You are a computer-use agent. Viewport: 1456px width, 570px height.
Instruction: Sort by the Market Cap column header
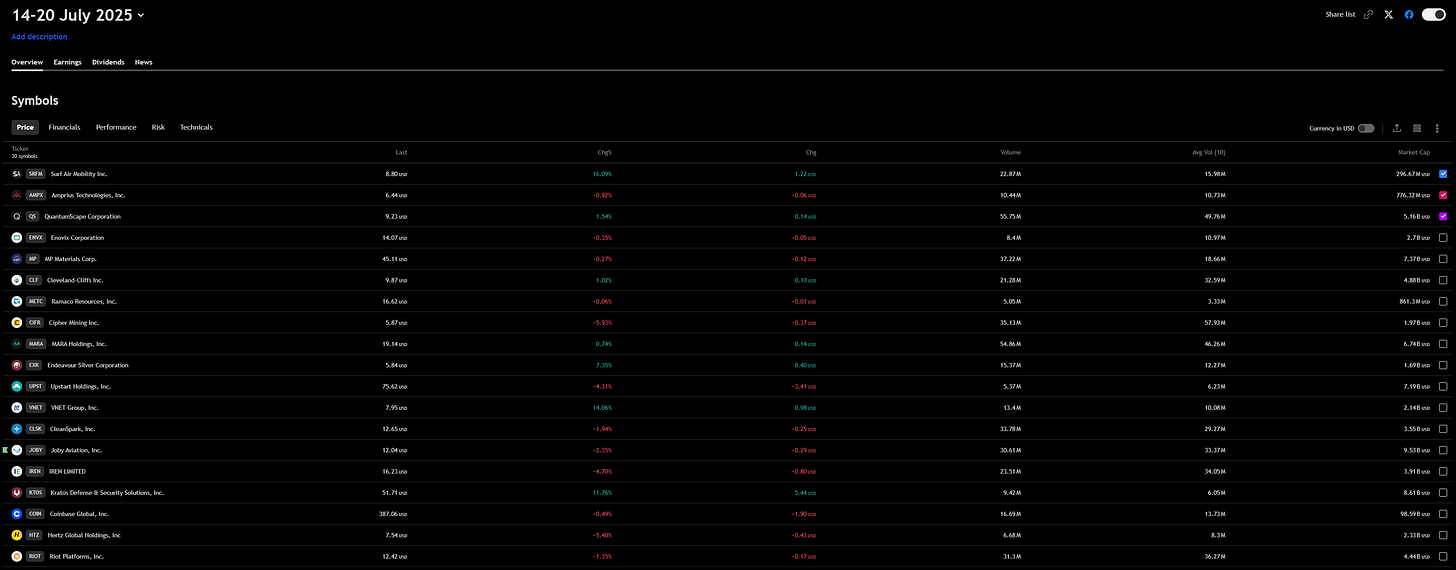click(x=1414, y=152)
